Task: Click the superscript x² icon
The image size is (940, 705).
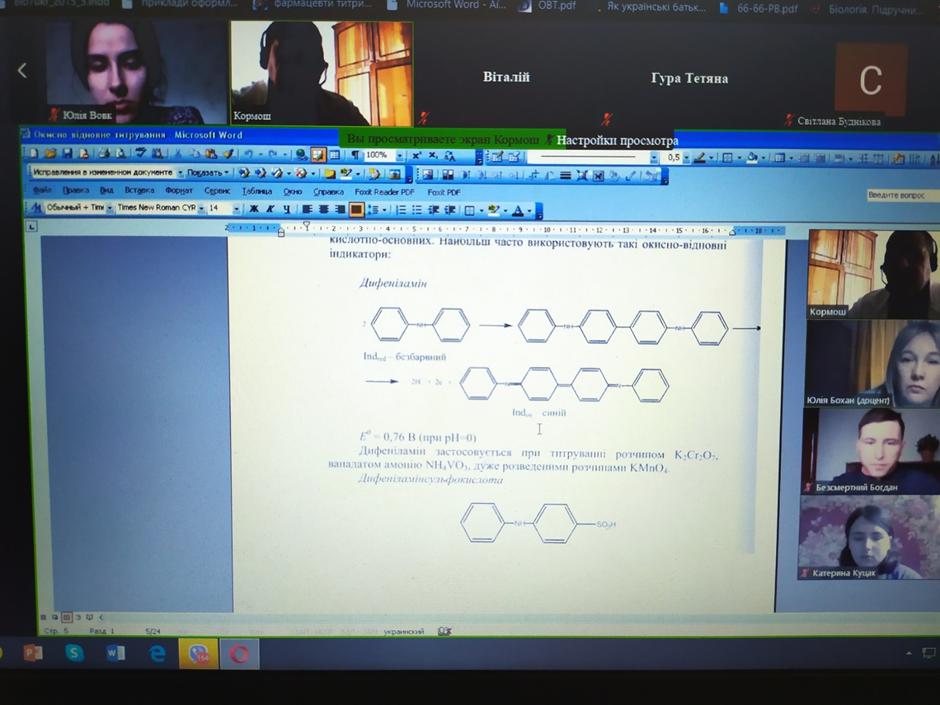Action: pos(416,156)
